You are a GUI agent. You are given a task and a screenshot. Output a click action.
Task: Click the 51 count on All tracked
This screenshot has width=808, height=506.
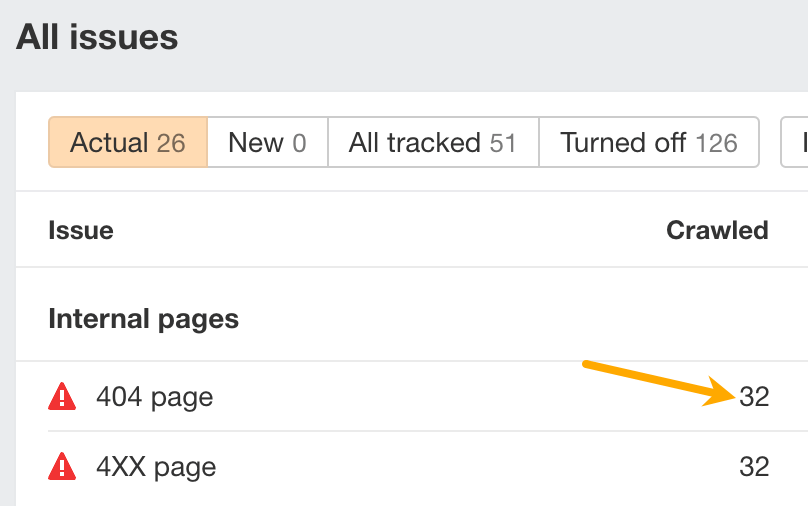click(x=503, y=142)
